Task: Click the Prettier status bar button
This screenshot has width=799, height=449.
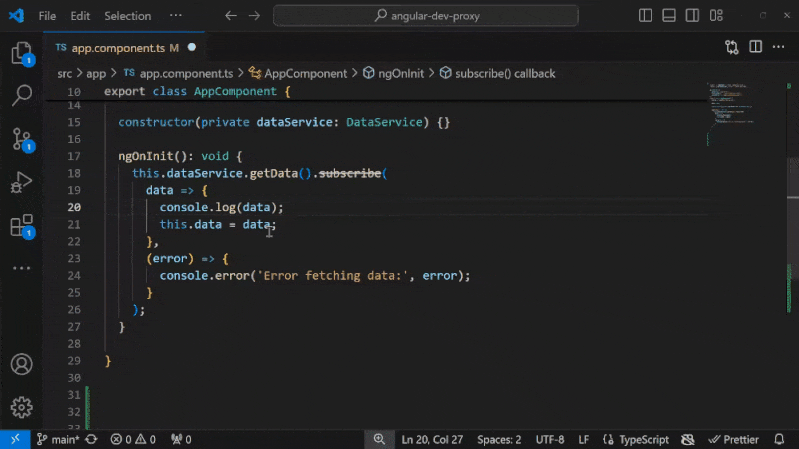Action: point(733,439)
